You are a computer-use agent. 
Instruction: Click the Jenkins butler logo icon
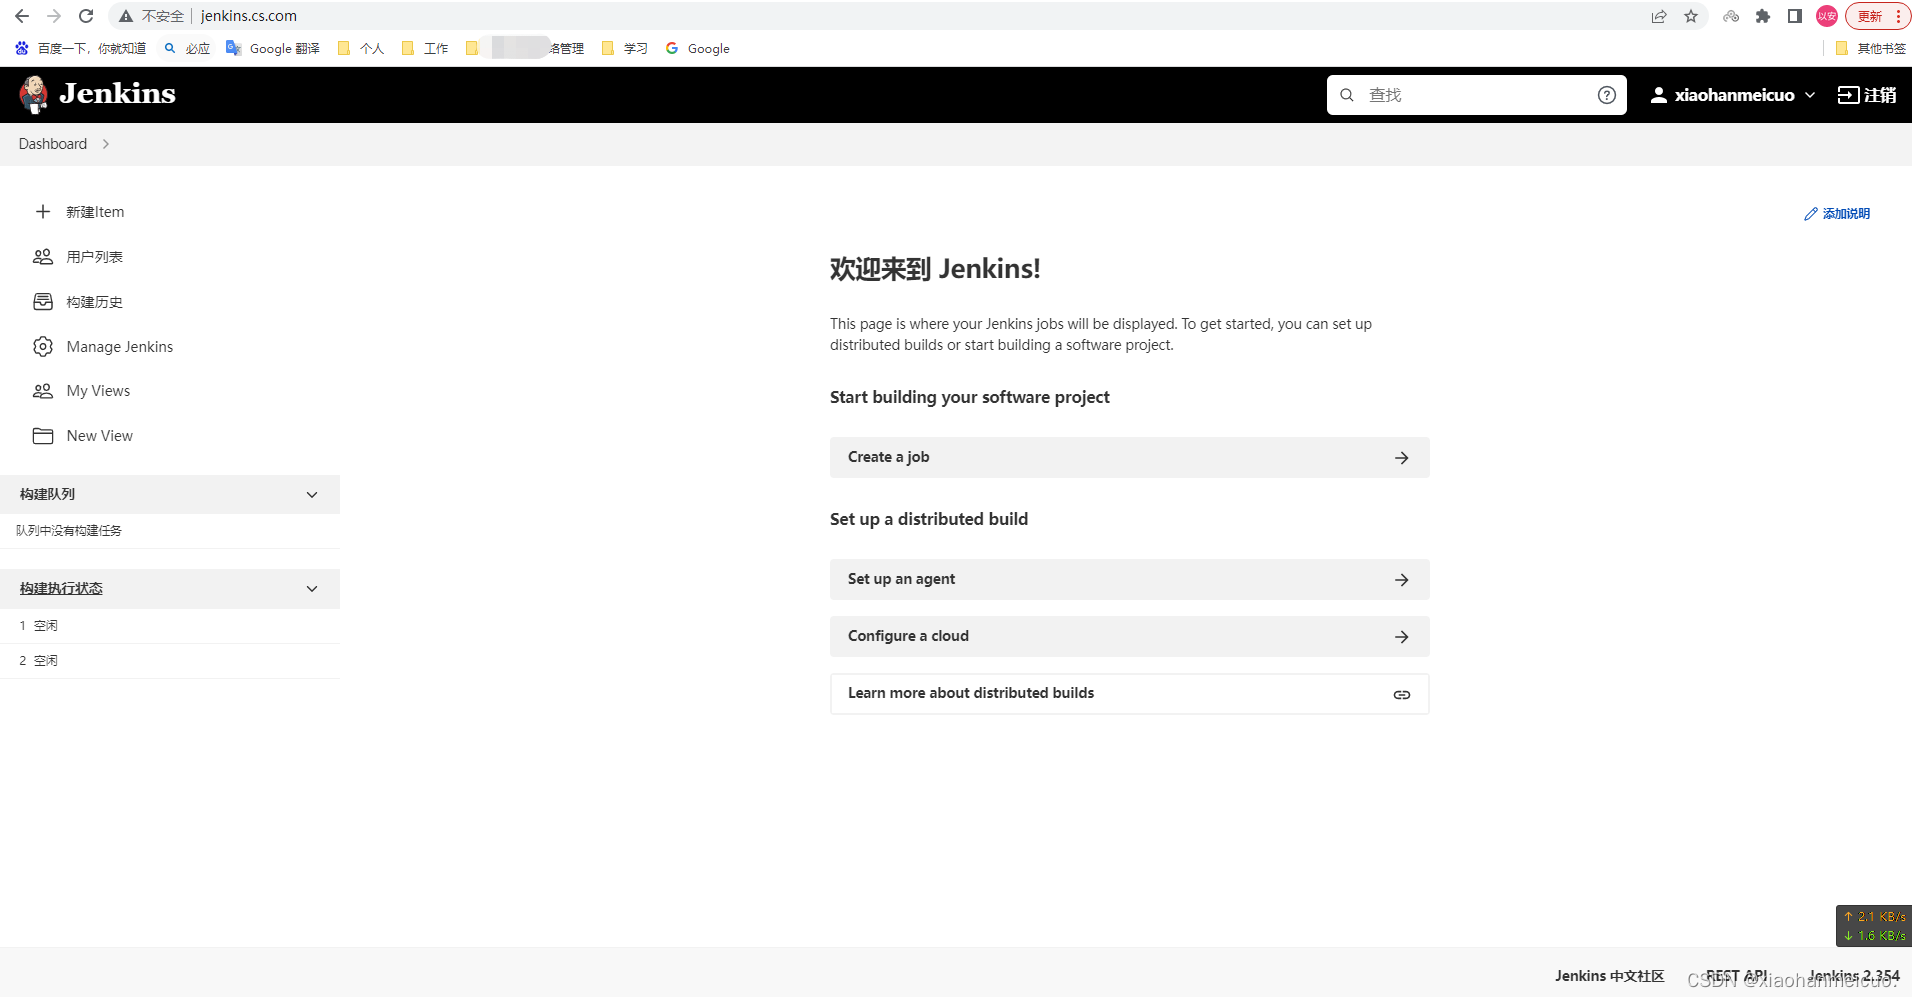coord(34,95)
